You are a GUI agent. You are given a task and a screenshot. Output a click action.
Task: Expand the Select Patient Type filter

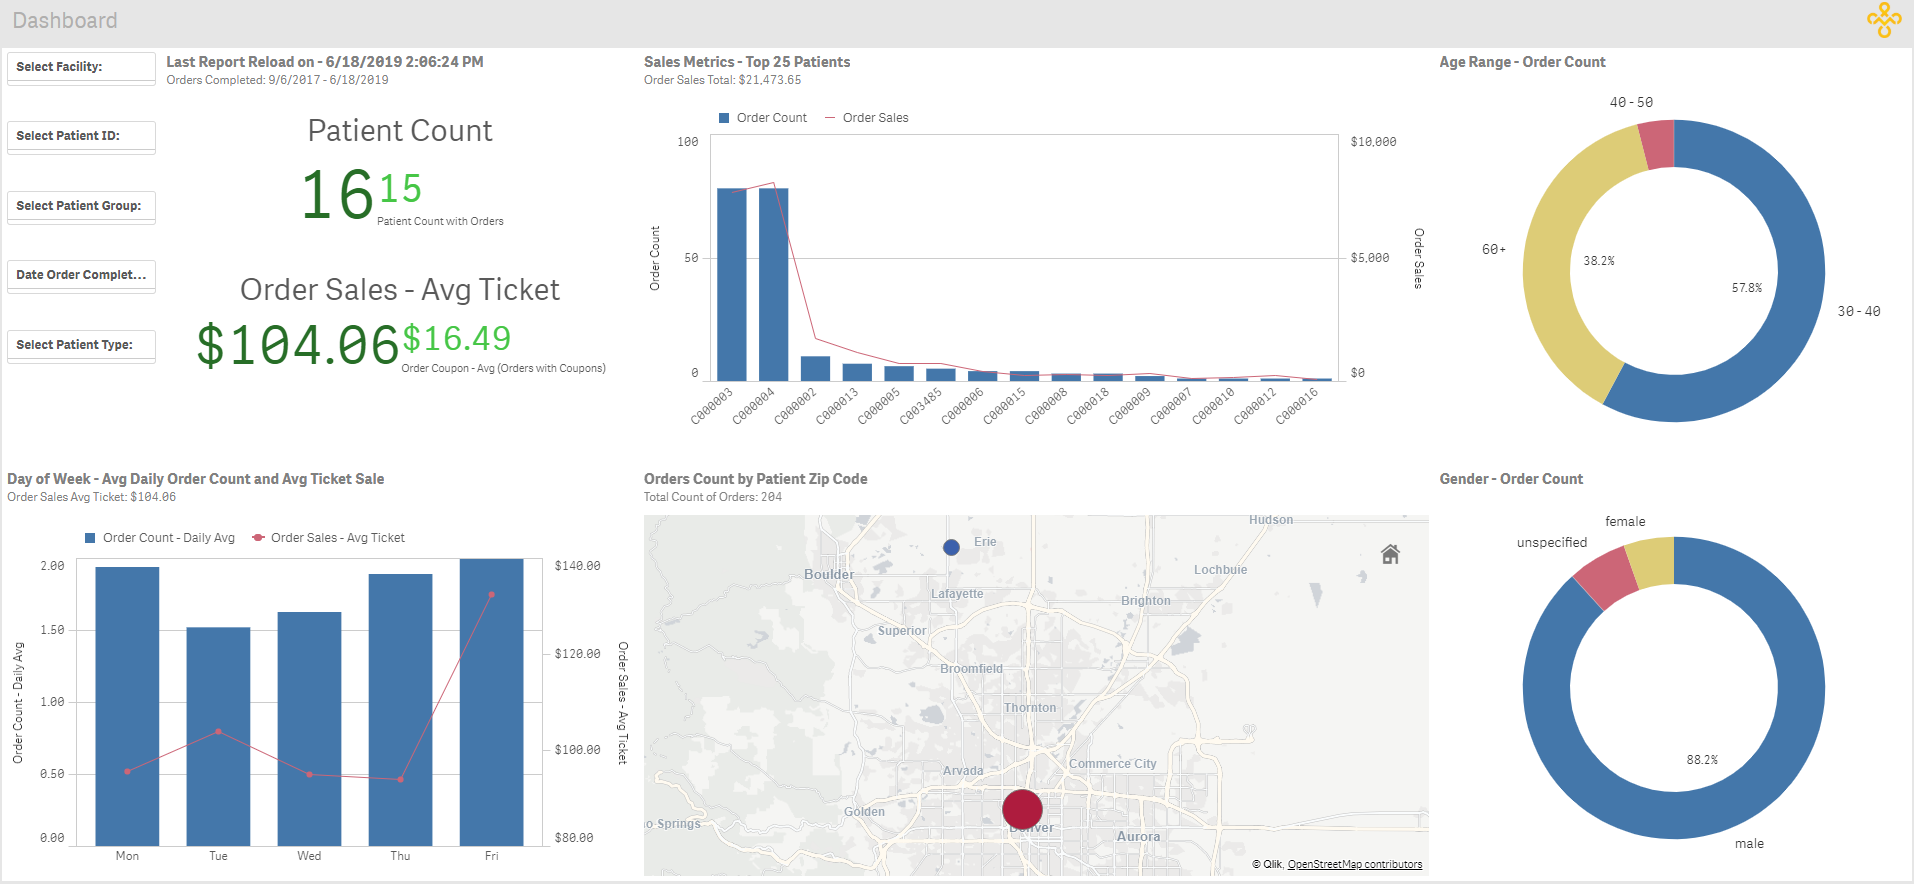[x=81, y=345]
